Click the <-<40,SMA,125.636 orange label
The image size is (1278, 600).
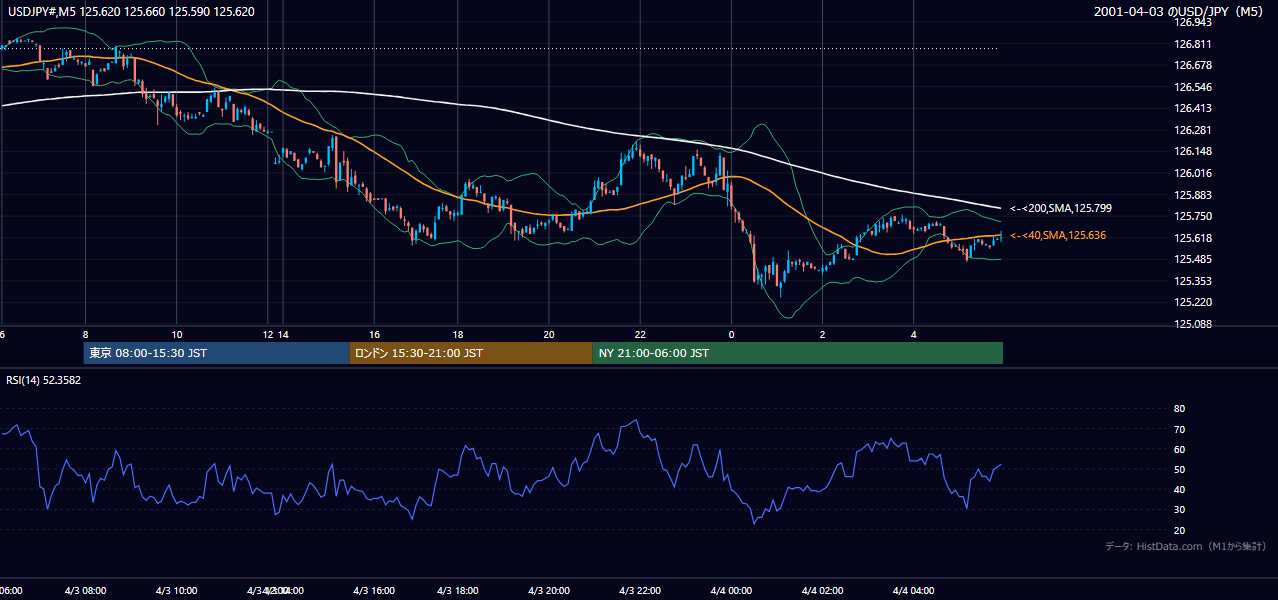point(1060,235)
